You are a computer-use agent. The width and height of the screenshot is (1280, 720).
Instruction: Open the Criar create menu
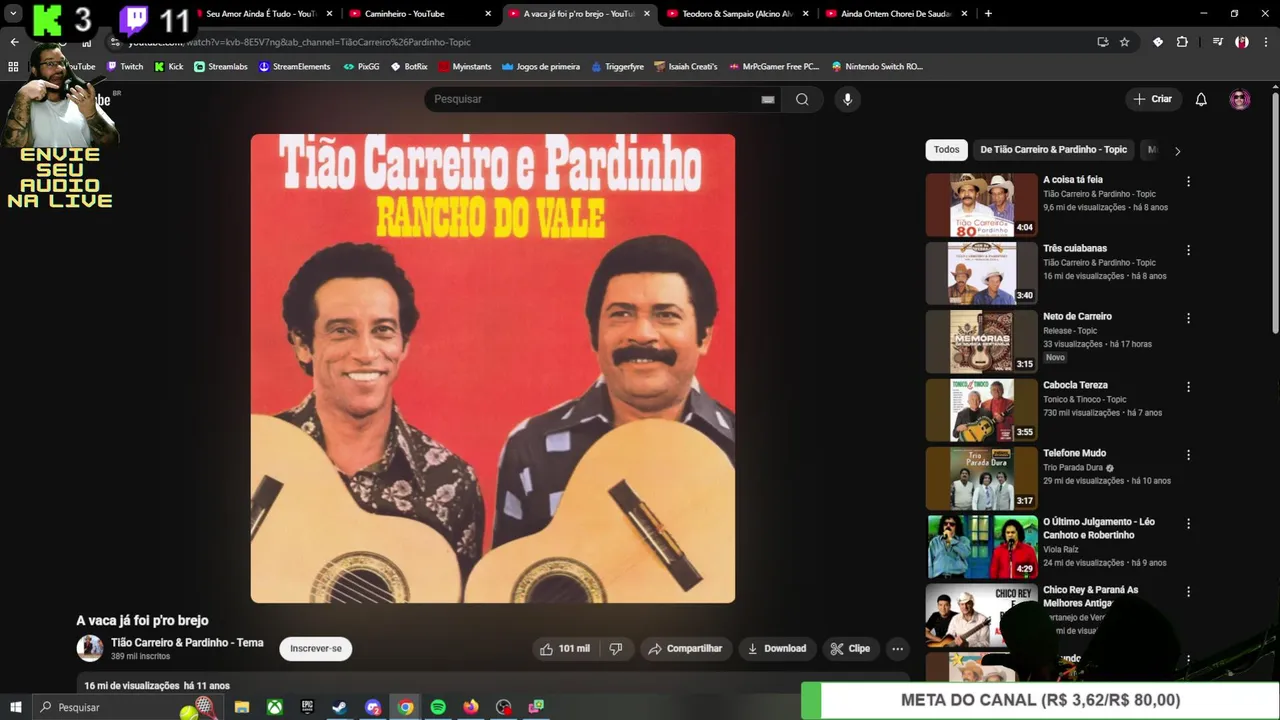click(x=1152, y=99)
